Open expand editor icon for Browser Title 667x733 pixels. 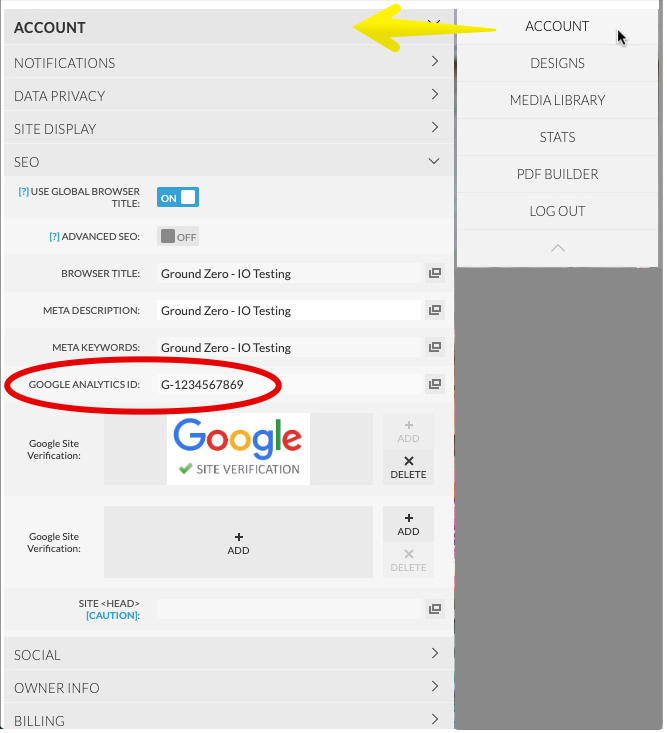click(x=437, y=274)
